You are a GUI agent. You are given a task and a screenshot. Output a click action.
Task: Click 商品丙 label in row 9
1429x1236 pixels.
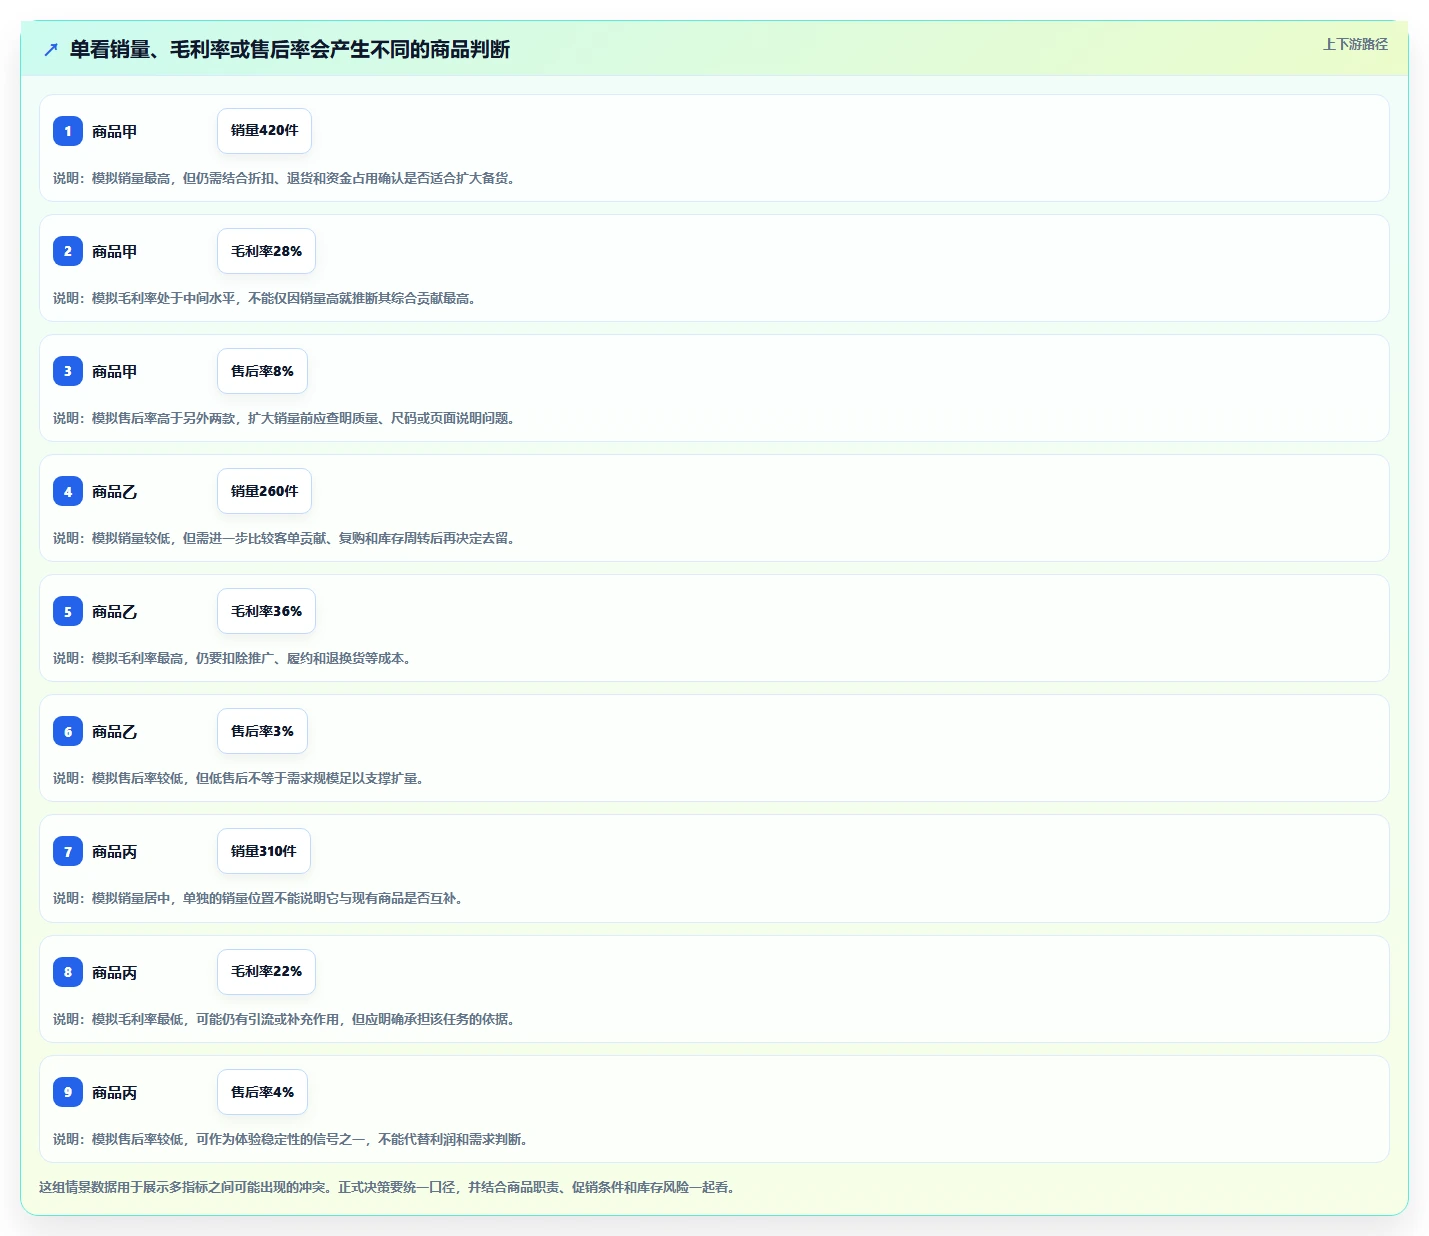pyautogui.click(x=115, y=1092)
